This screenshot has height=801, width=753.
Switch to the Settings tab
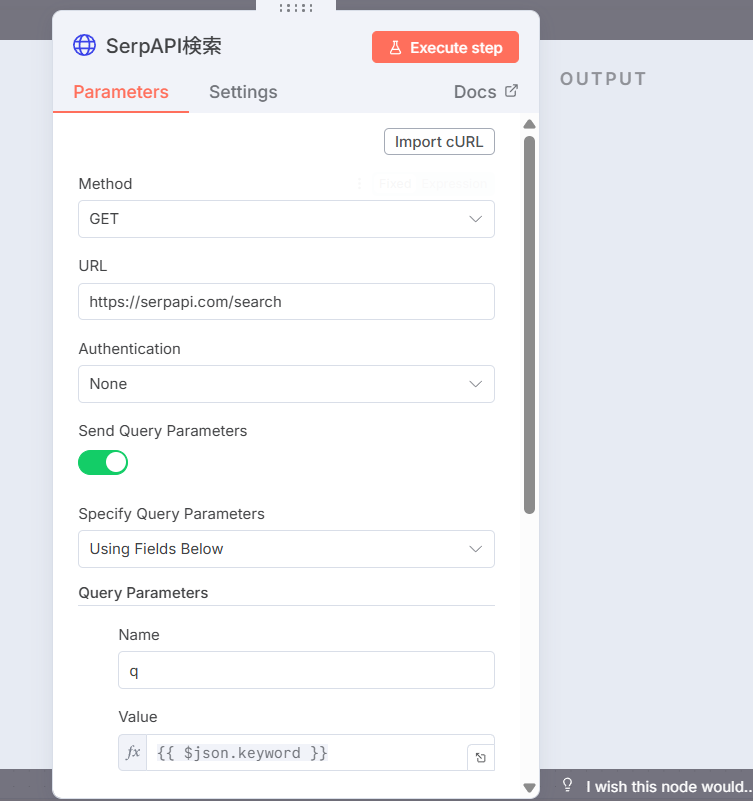[x=243, y=92]
